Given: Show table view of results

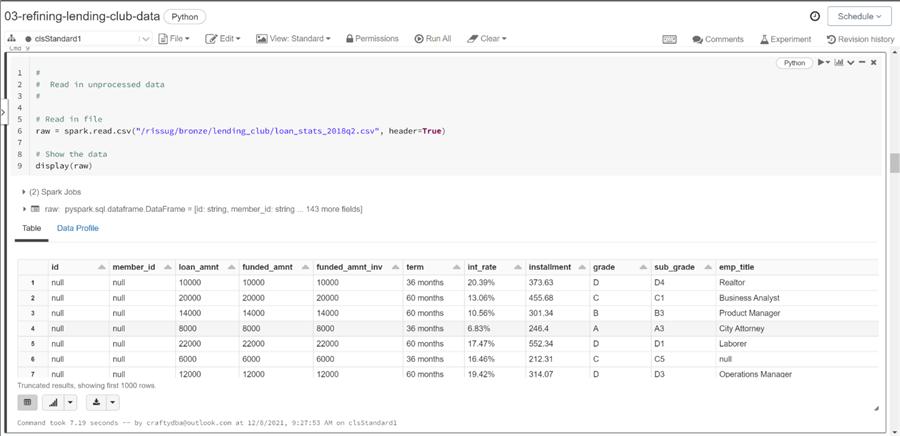Looking at the screenshot, I should [x=28, y=402].
